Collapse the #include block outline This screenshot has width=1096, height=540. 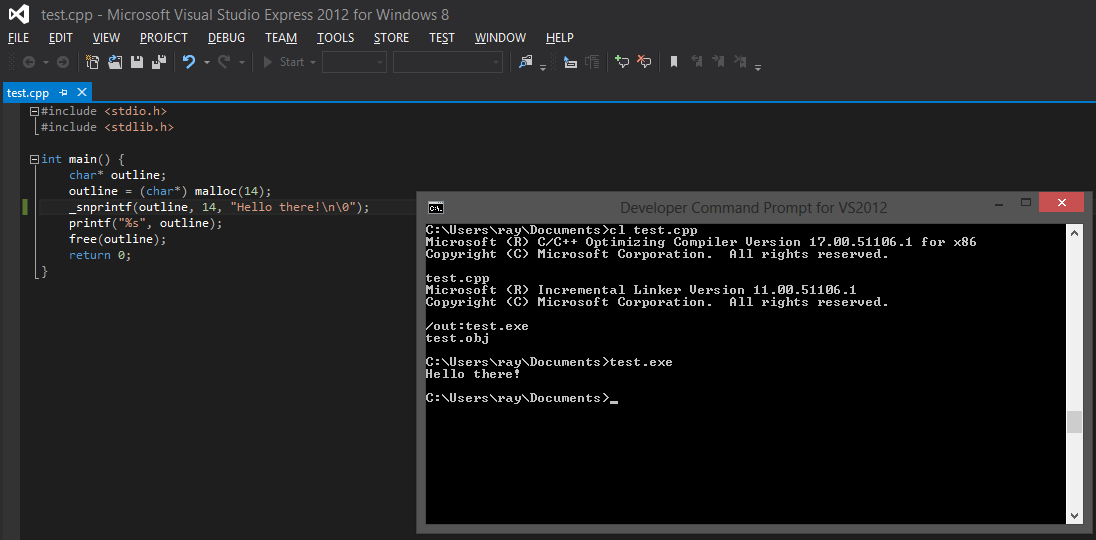tap(35, 111)
